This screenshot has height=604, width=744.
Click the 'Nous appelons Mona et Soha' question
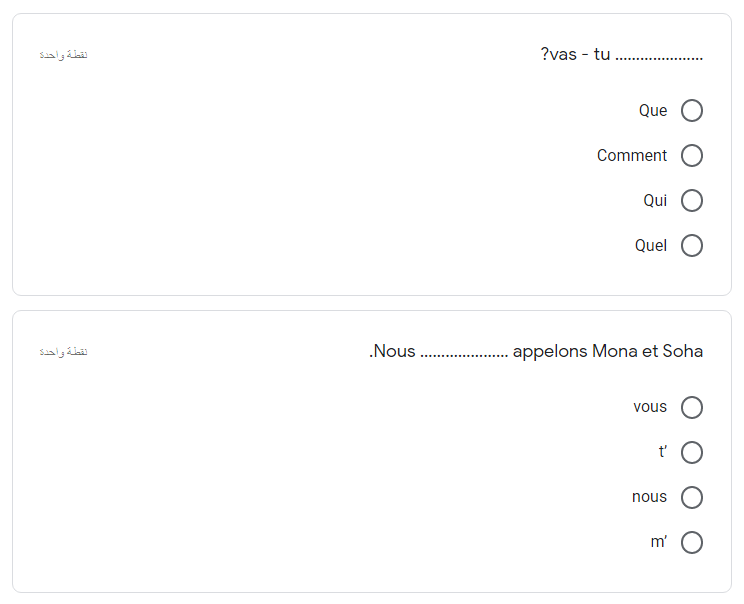(x=536, y=351)
